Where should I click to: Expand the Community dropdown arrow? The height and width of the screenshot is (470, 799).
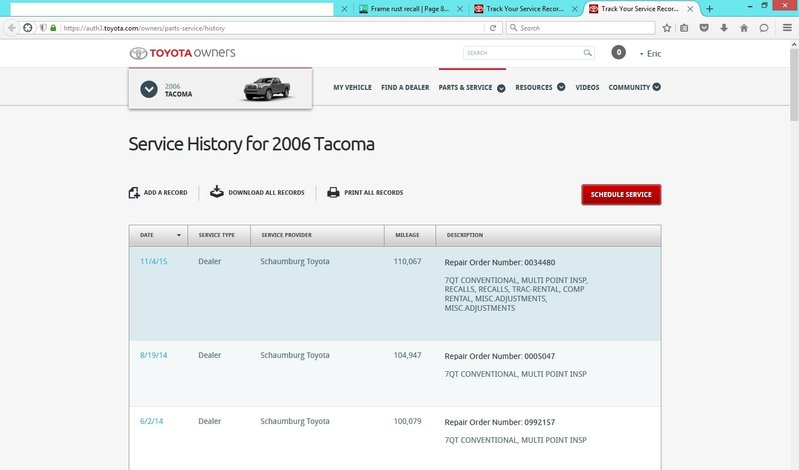pos(657,87)
